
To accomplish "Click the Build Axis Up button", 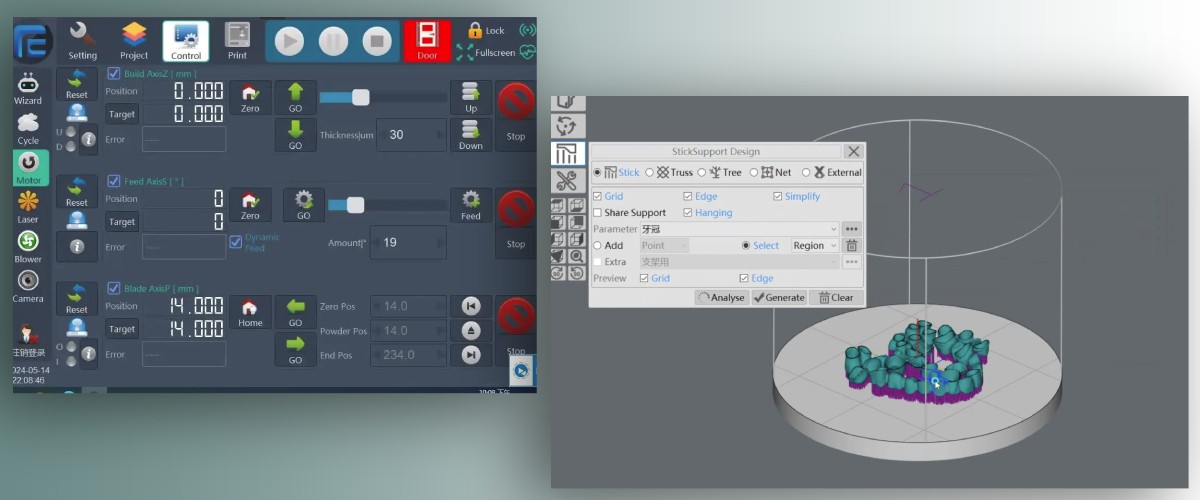I will [x=471, y=97].
